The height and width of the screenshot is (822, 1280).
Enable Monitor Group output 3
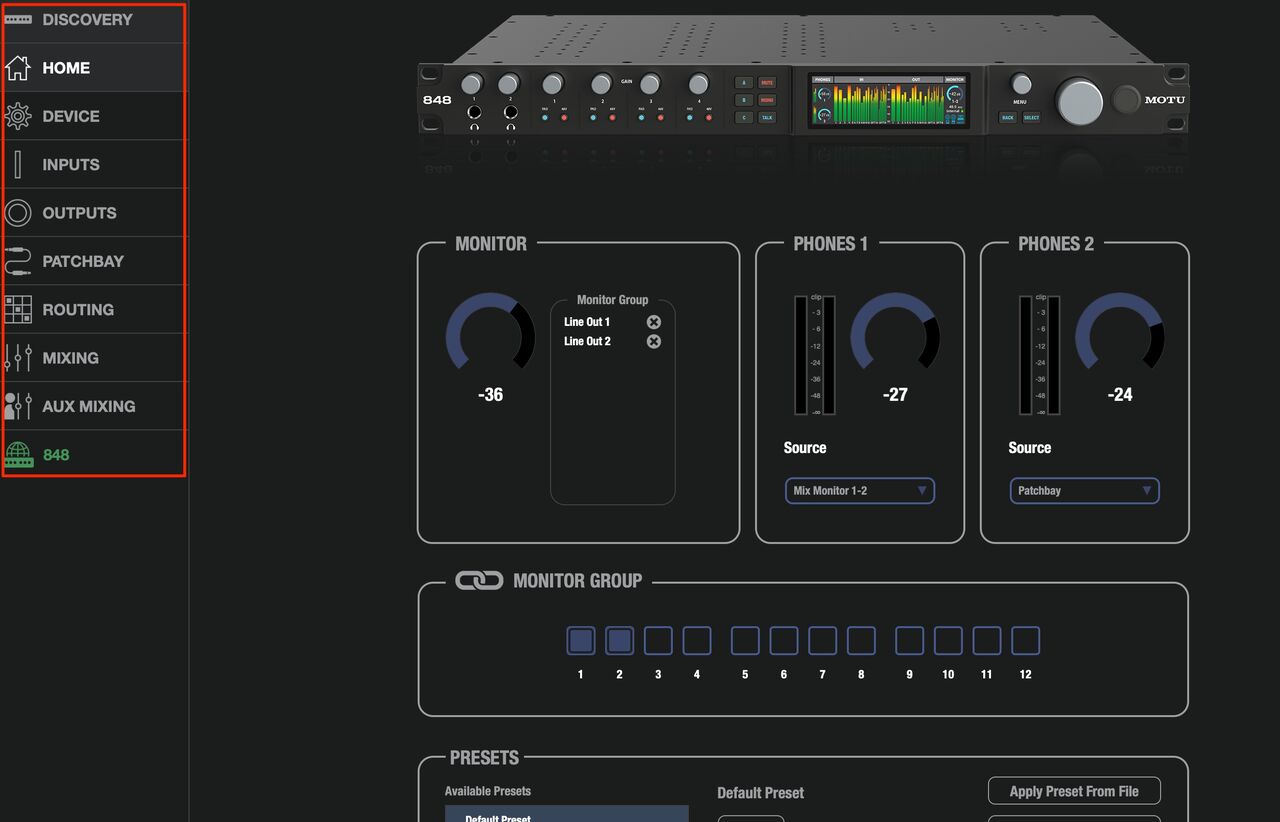click(658, 641)
